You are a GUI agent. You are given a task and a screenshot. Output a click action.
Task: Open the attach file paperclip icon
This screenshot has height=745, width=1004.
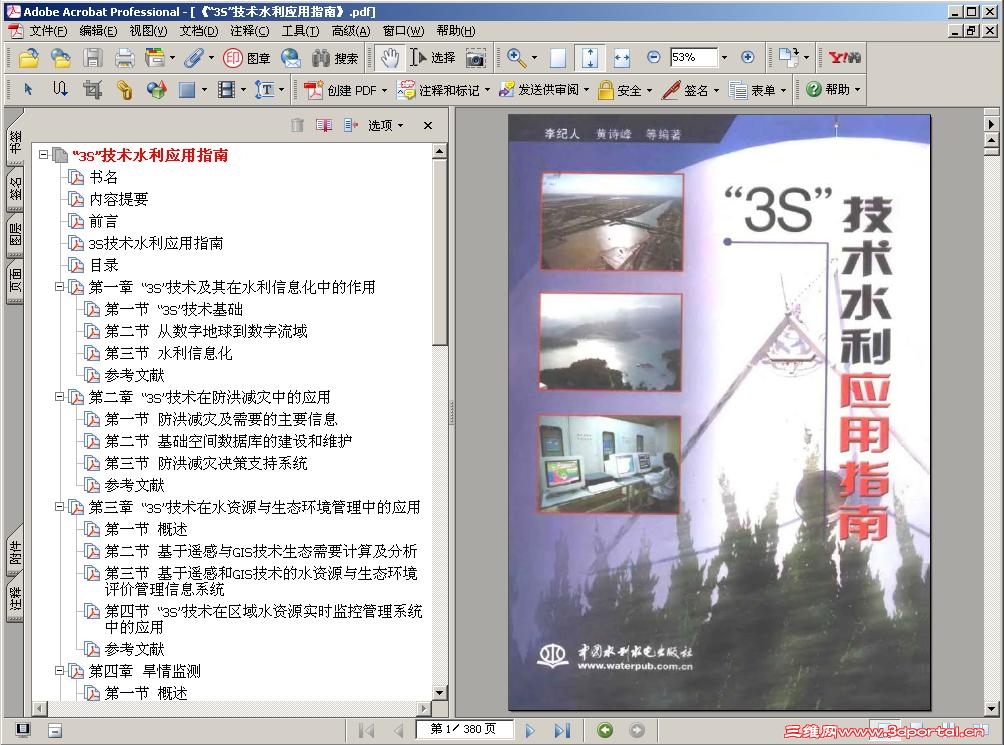click(193, 58)
